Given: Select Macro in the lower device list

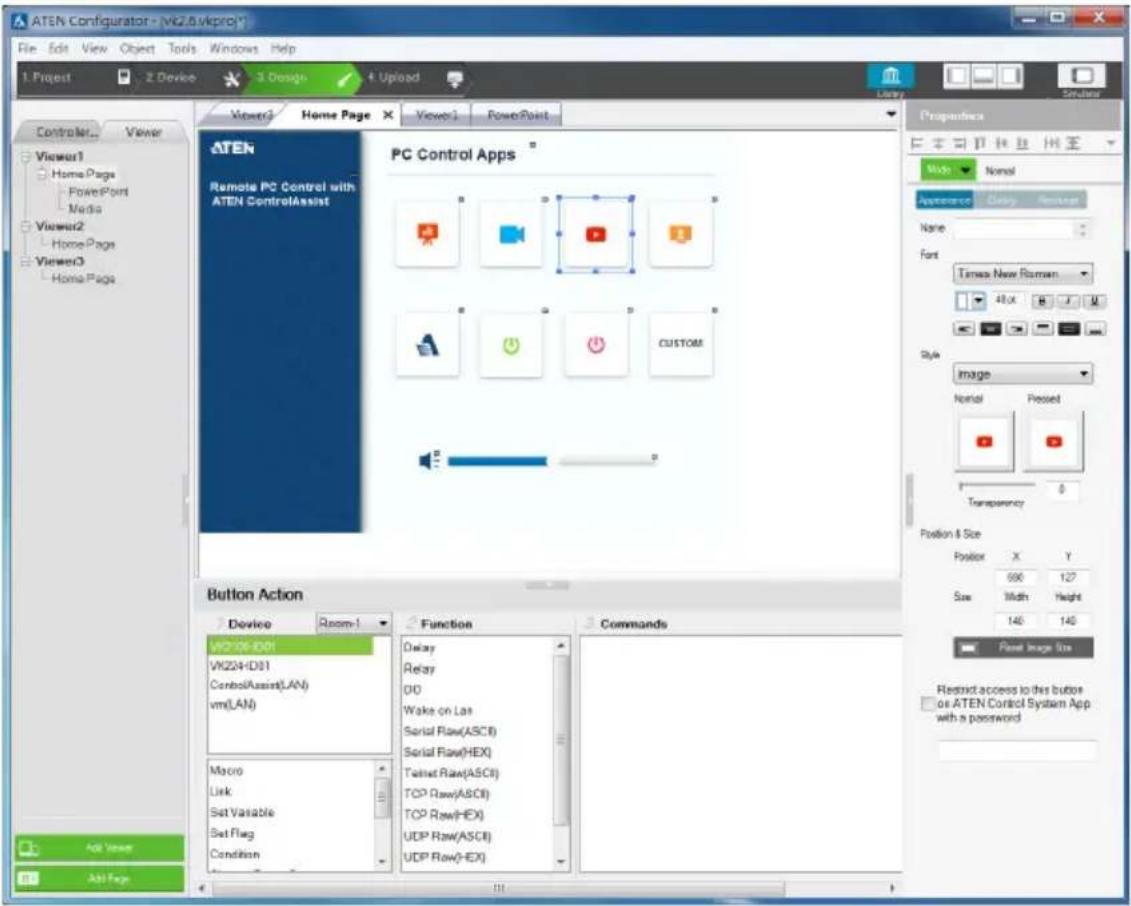Looking at the screenshot, I should 226,770.
